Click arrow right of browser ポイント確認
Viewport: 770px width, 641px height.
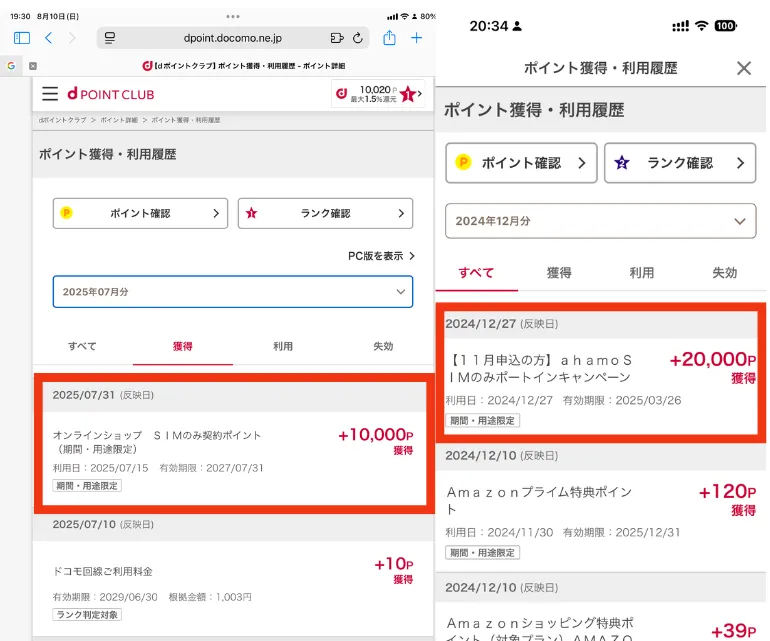pyautogui.click(x=216, y=213)
